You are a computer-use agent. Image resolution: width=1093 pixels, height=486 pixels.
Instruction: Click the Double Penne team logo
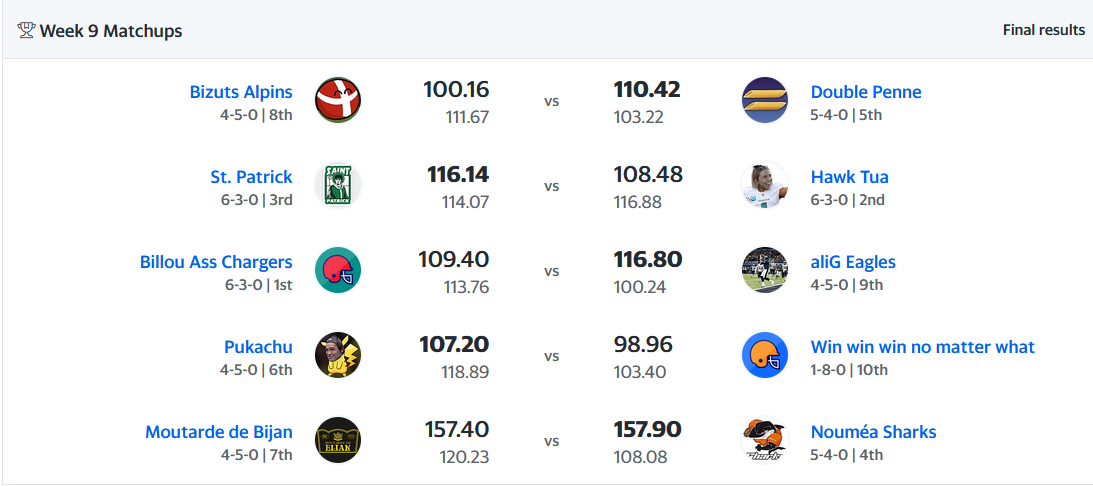click(765, 100)
